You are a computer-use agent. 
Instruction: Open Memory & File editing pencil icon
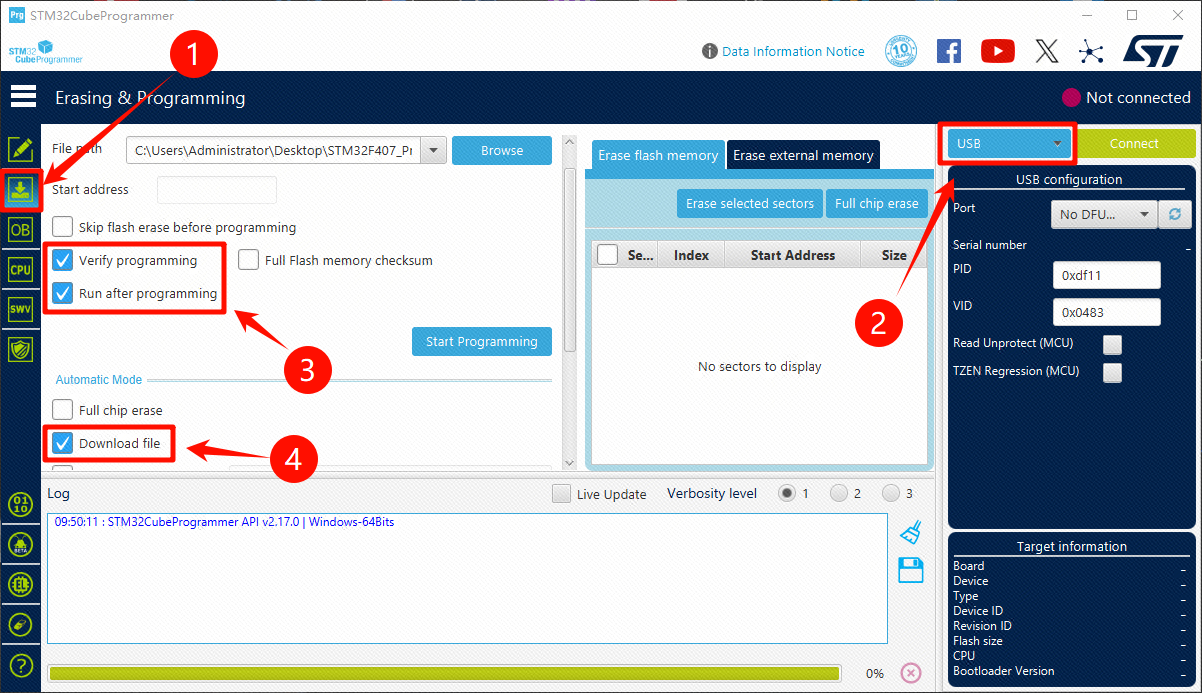[x=20, y=150]
